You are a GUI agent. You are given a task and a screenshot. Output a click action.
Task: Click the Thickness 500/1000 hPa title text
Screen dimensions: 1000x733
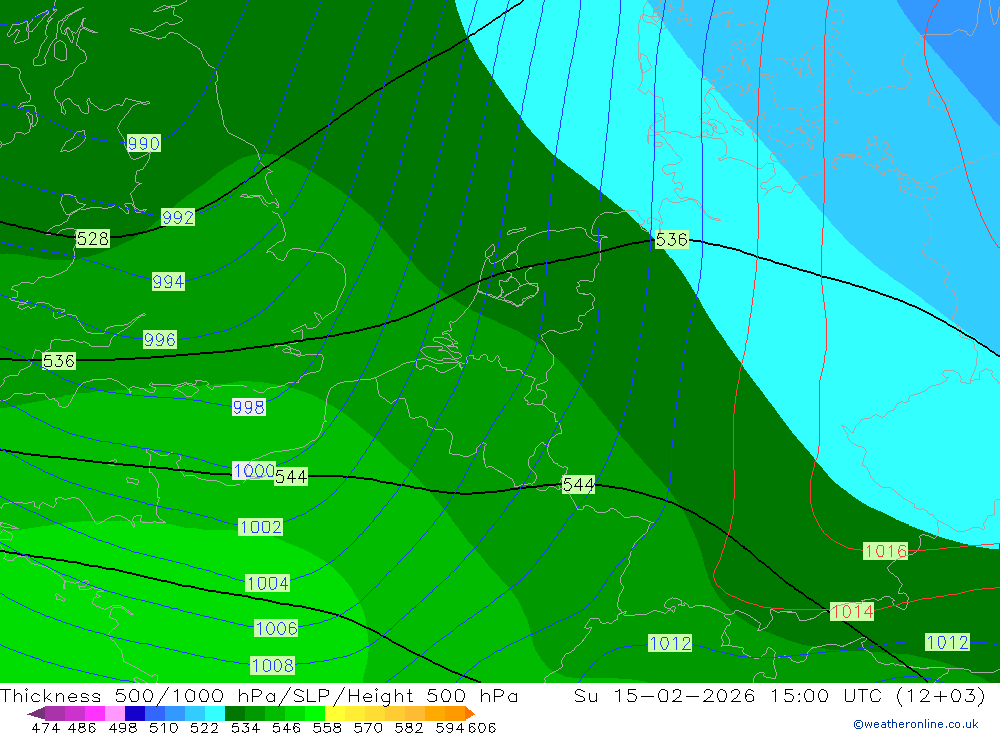tap(139, 695)
